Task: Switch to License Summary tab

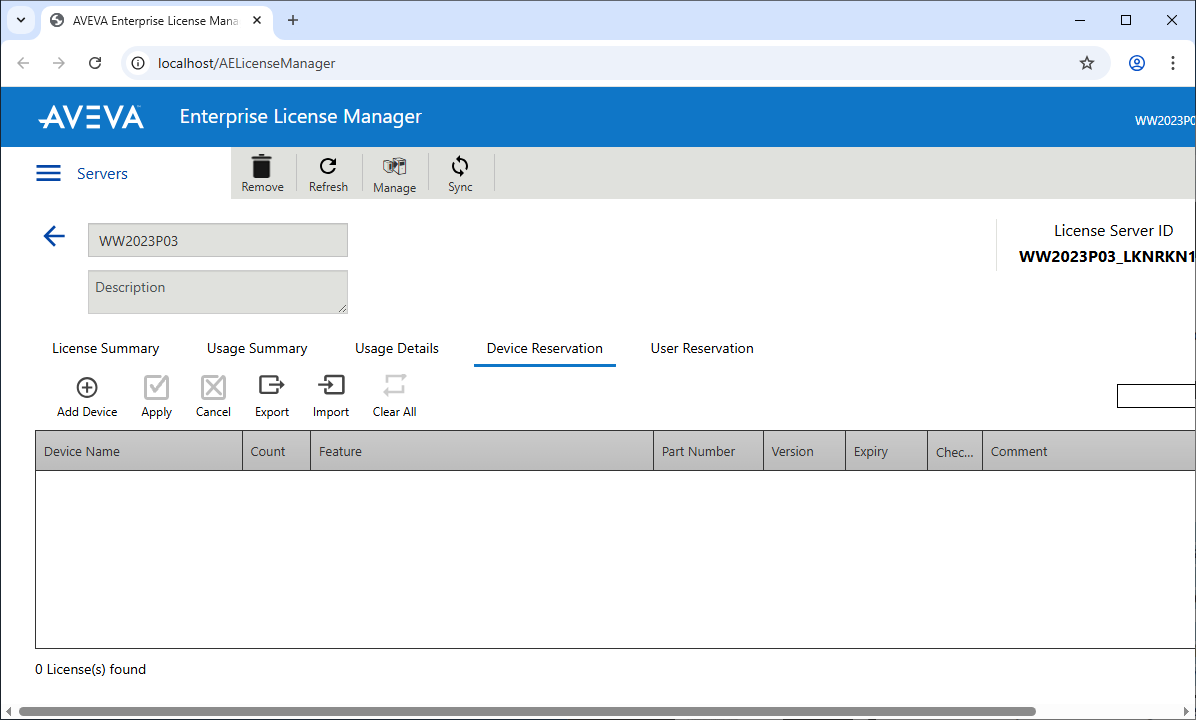Action: pyautogui.click(x=105, y=349)
